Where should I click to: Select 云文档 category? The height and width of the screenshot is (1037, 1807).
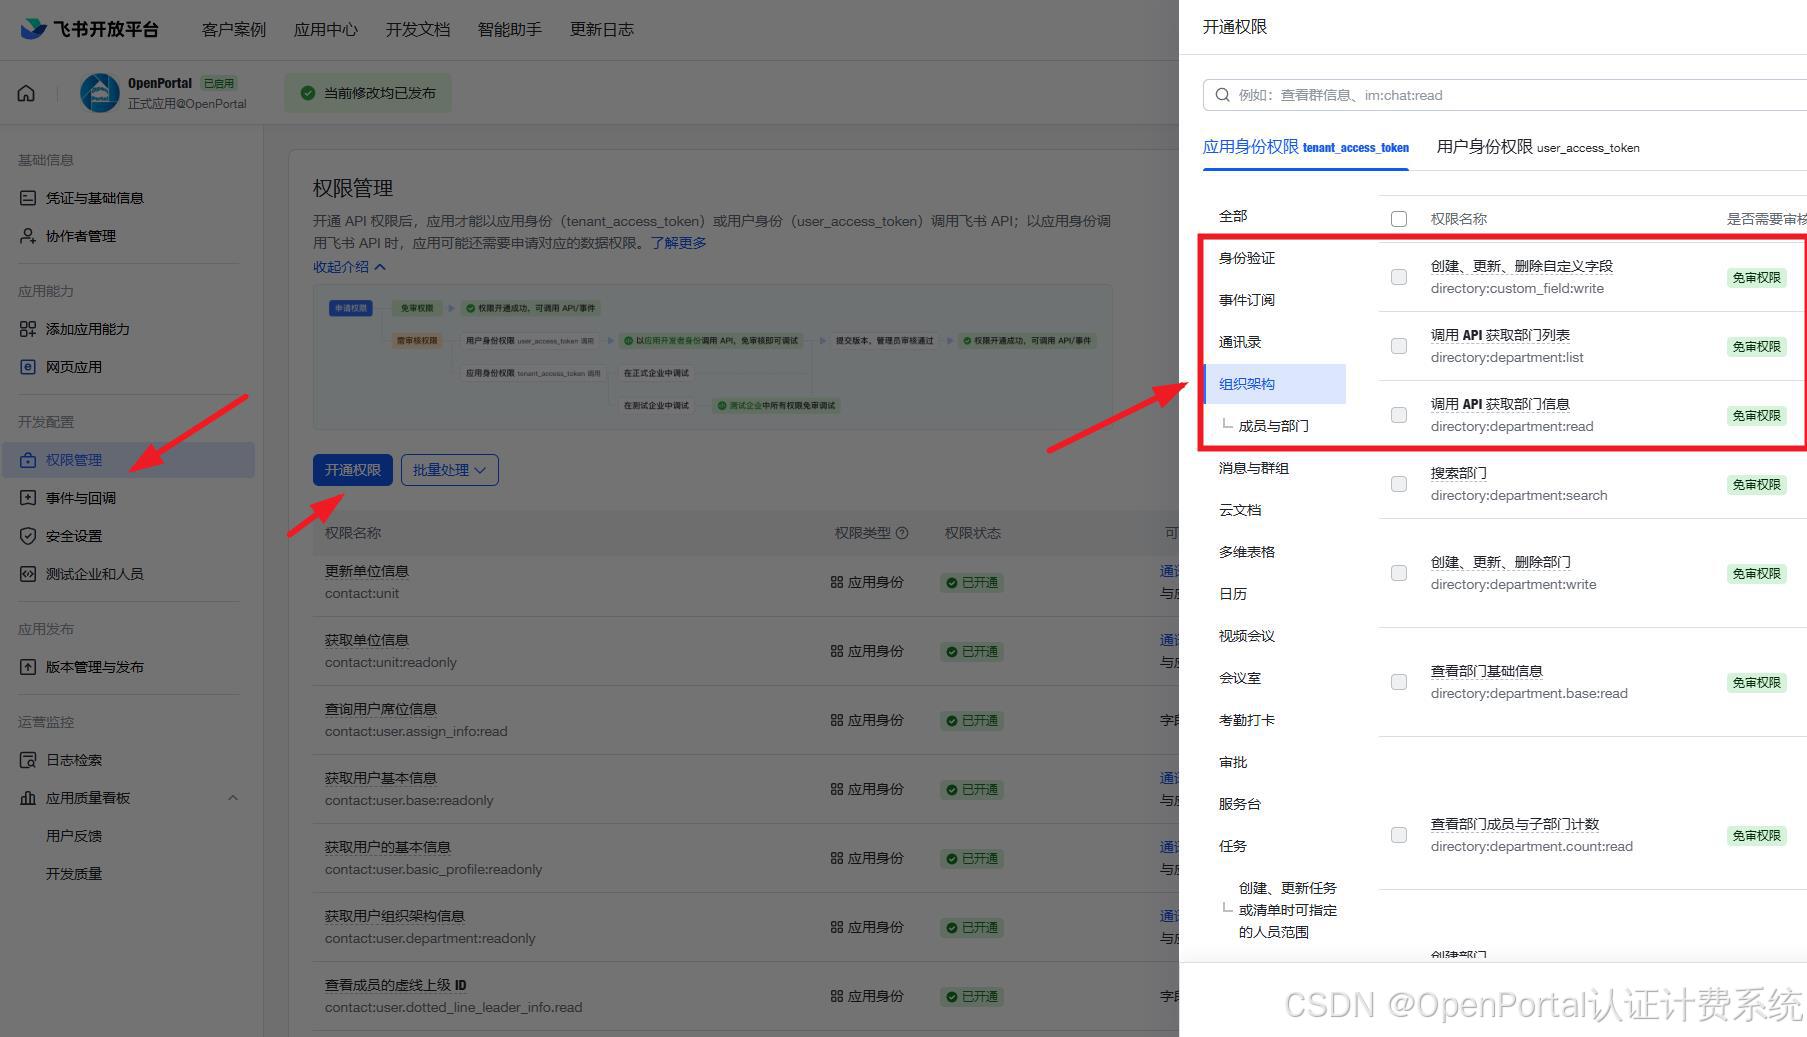pos(1240,510)
